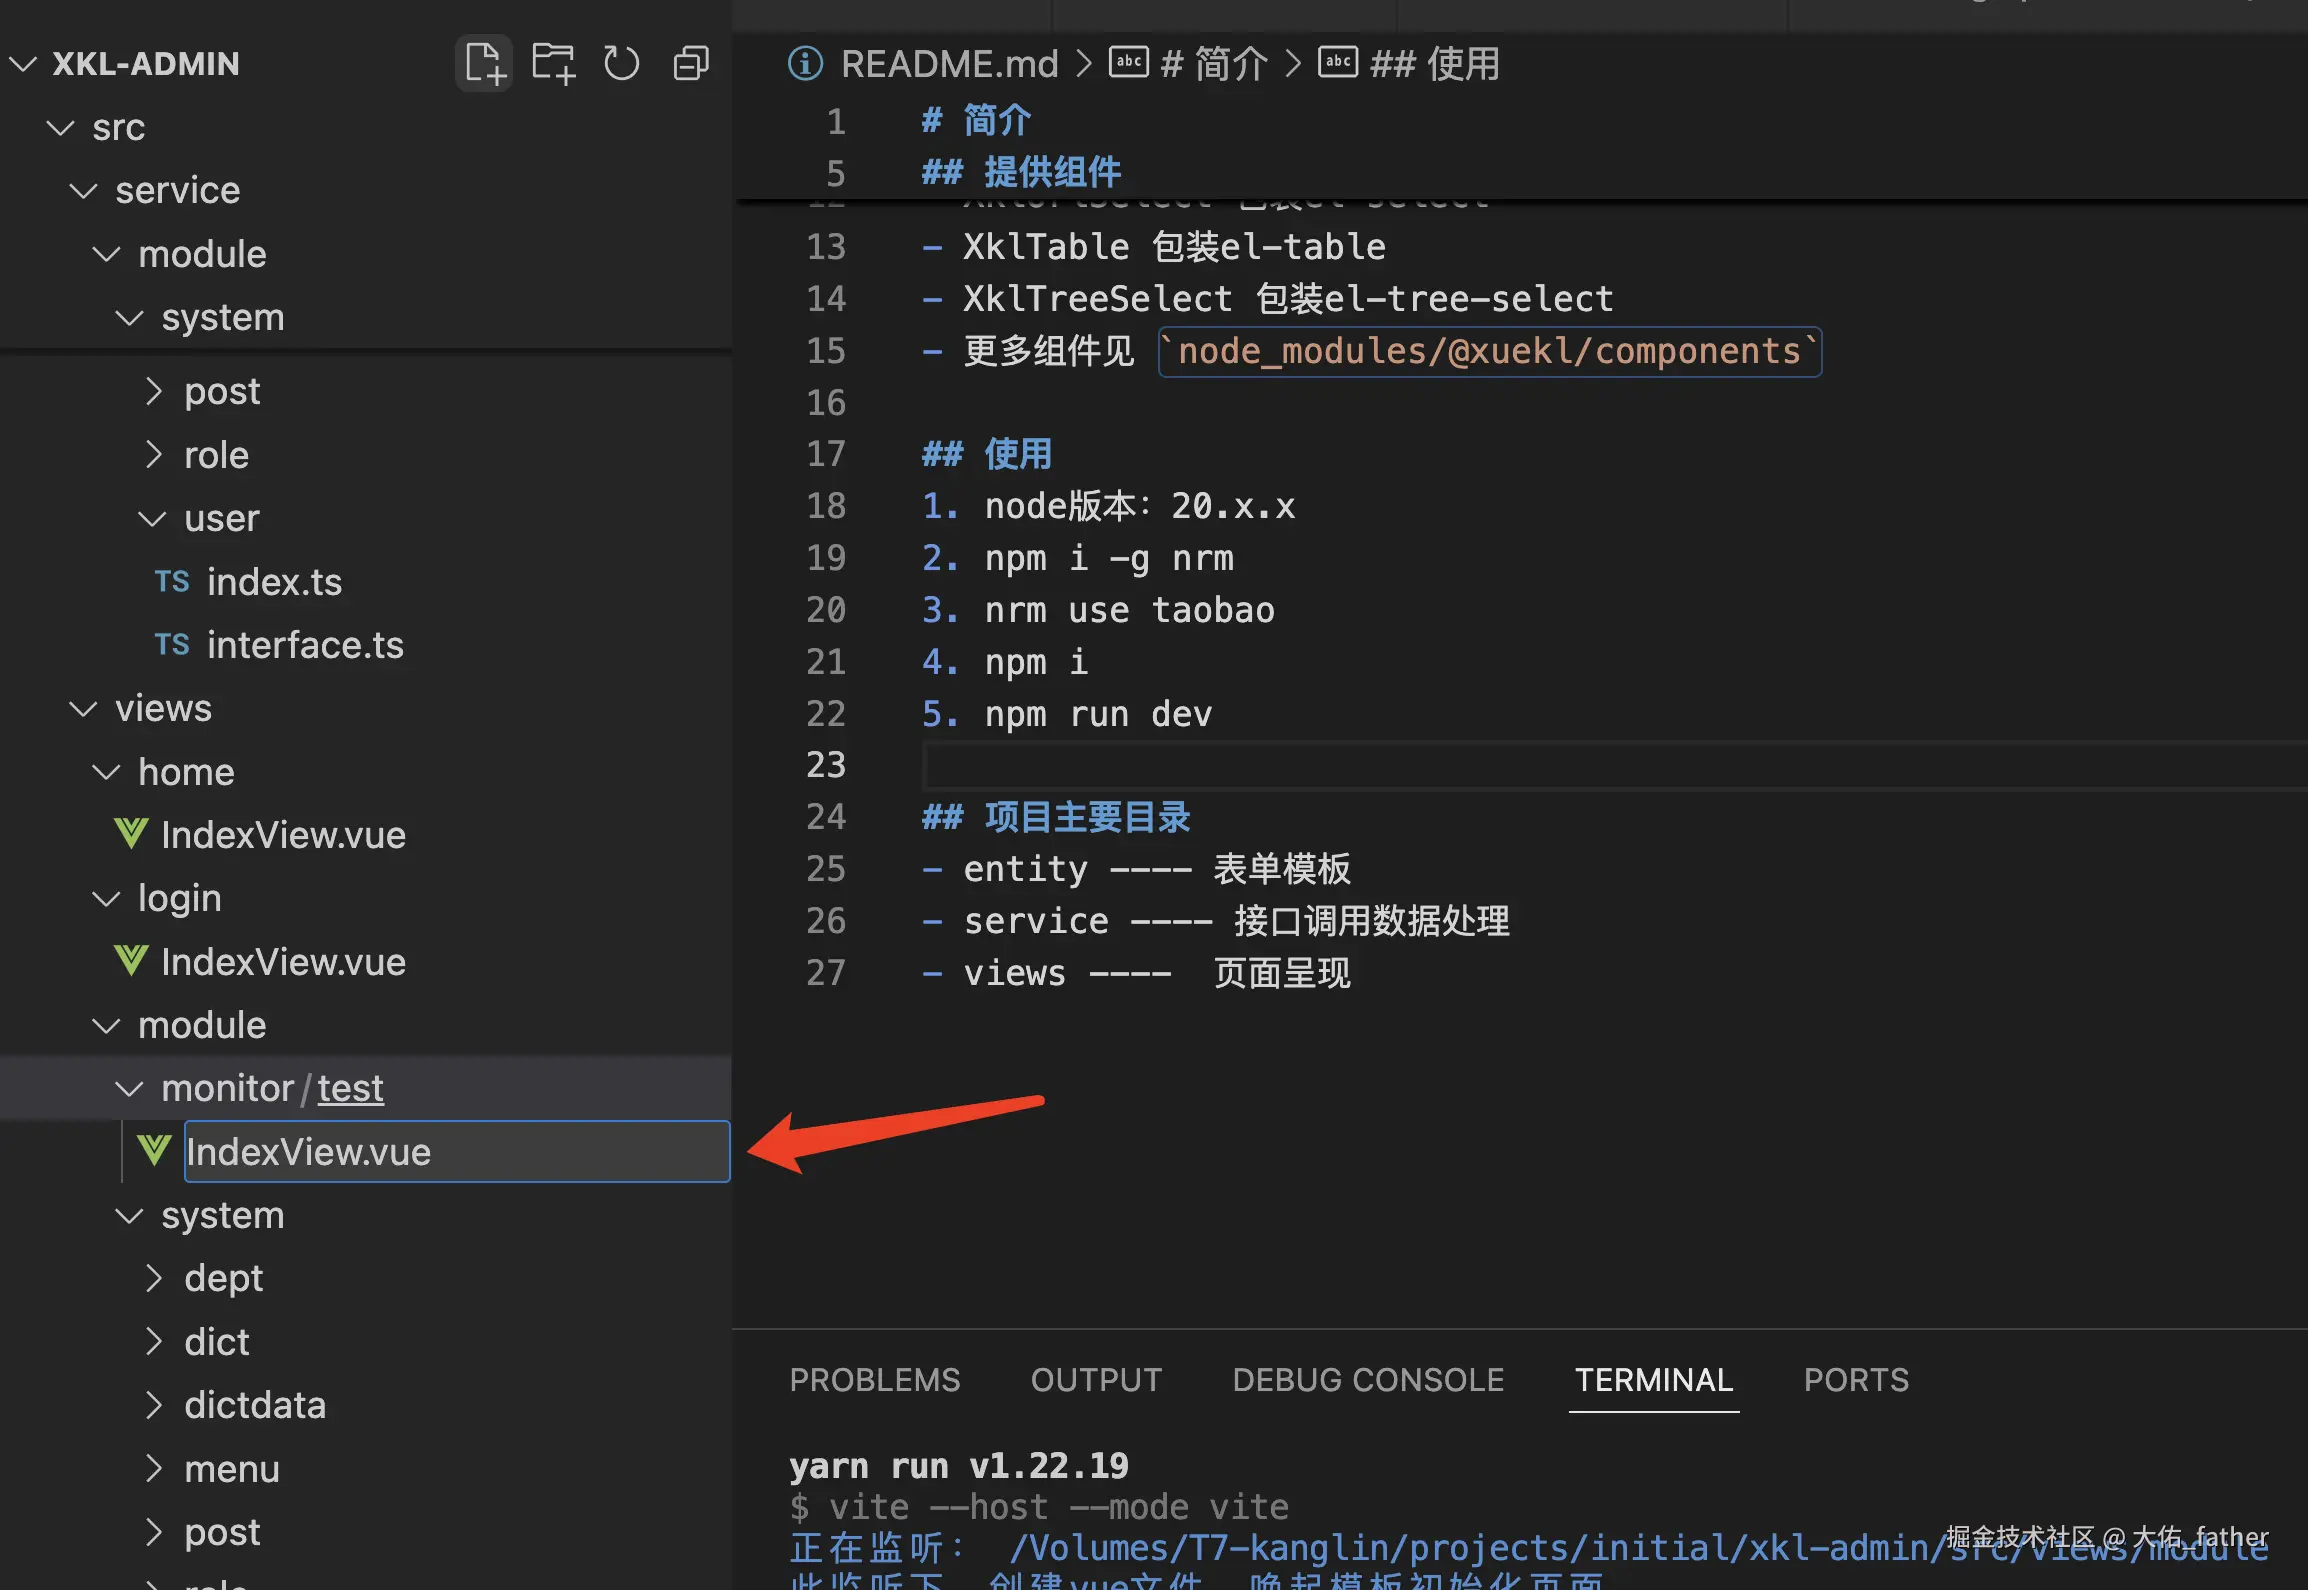Click the README.md info icon in breadcrumb

click(x=805, y=64)
